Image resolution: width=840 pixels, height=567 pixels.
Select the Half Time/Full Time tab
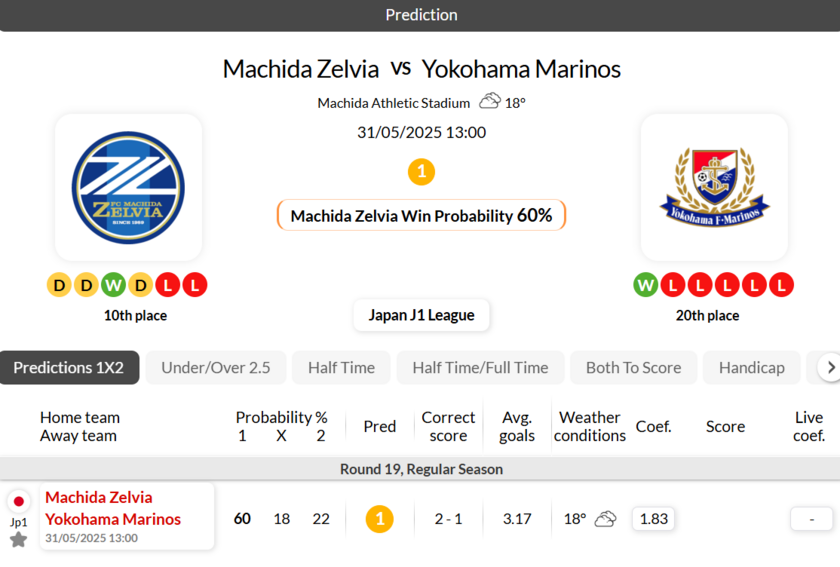click(x=480, y=368)
